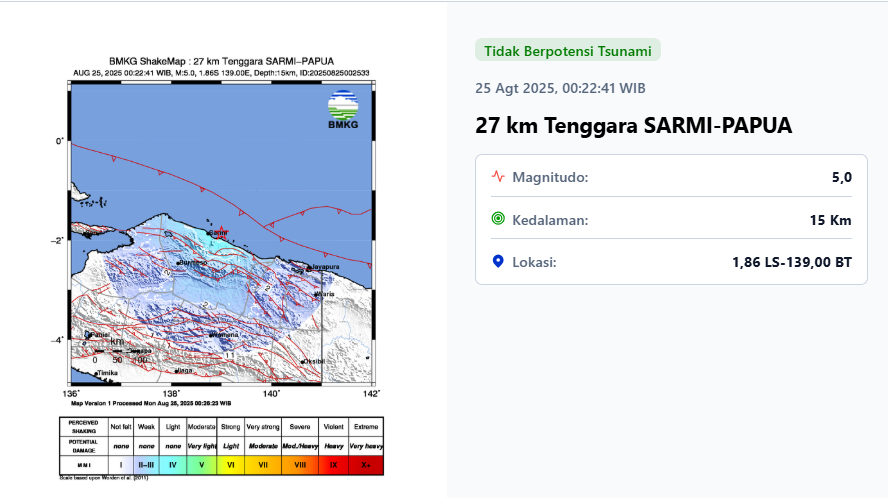Viewport: 888px width, 498px height.
Task: Open the BMKG ShakeMap image
Action: [221, 269]
